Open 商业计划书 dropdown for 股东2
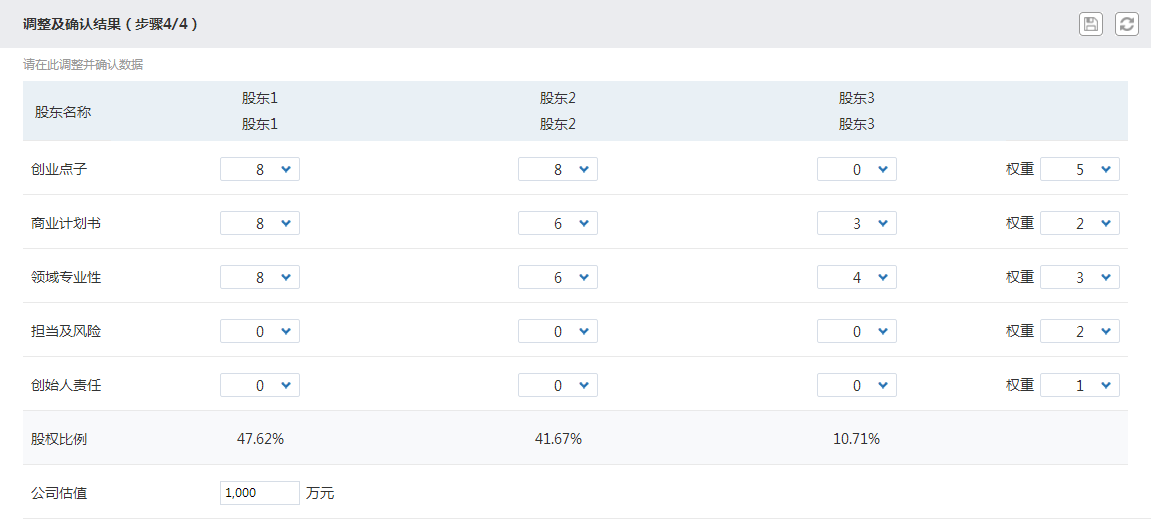The height and width of the screenshot is (530, 1151). (x=558, y=223)
